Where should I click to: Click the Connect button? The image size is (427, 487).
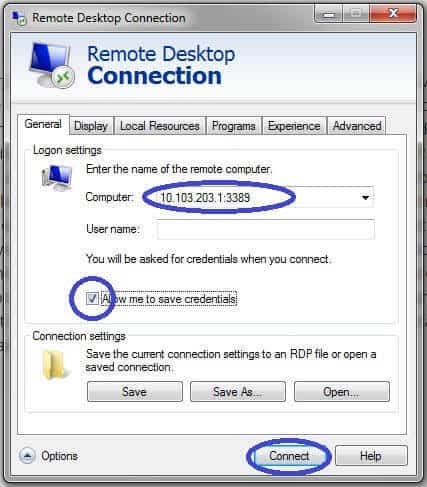[x=289, y=456]
